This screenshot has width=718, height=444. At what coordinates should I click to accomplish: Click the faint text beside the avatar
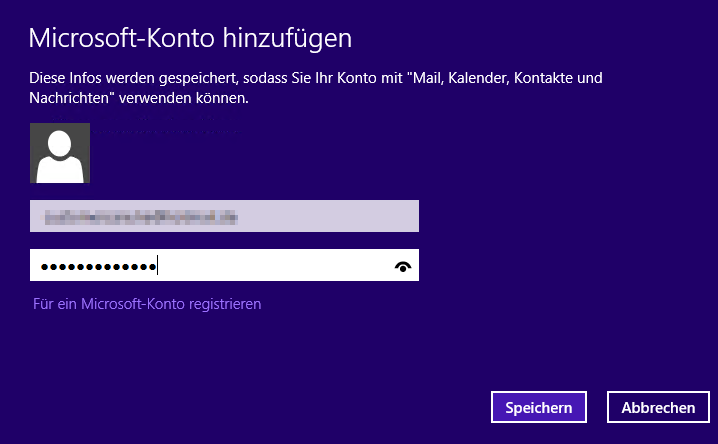click(166, 131)
